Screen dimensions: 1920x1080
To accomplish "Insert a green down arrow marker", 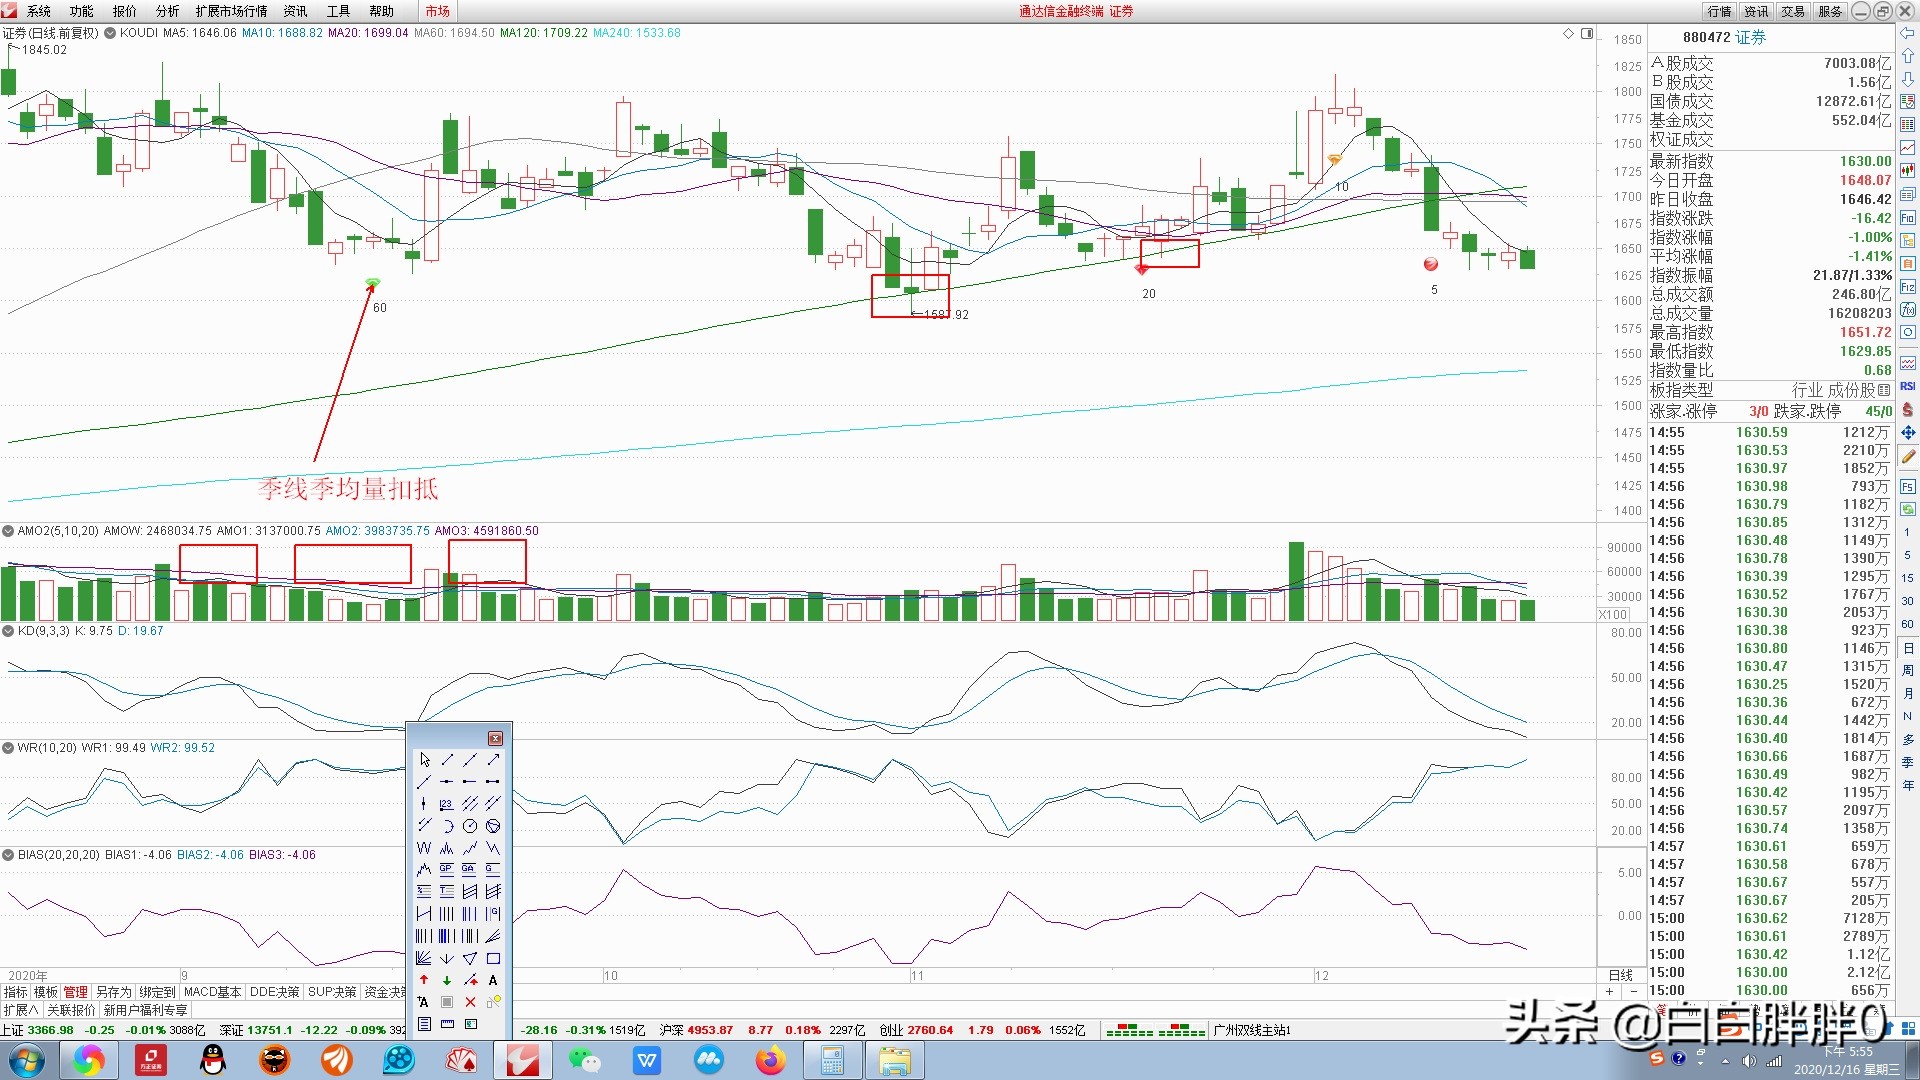I will point(447,980).
